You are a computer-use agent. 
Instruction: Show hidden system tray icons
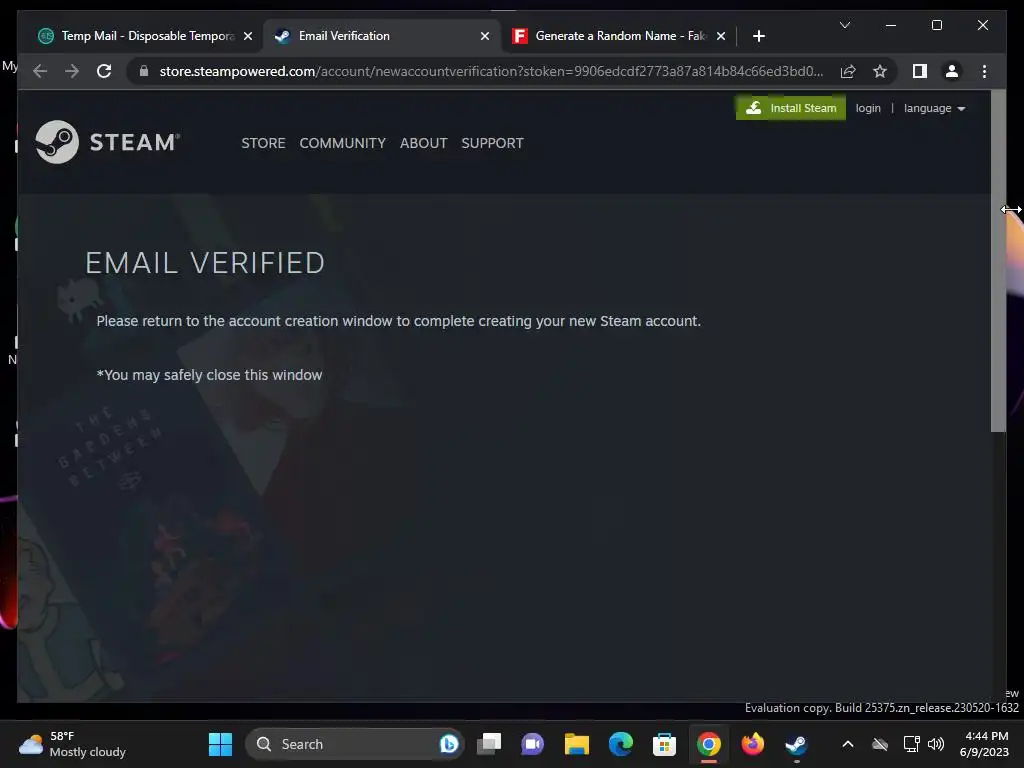coord(848,744)
